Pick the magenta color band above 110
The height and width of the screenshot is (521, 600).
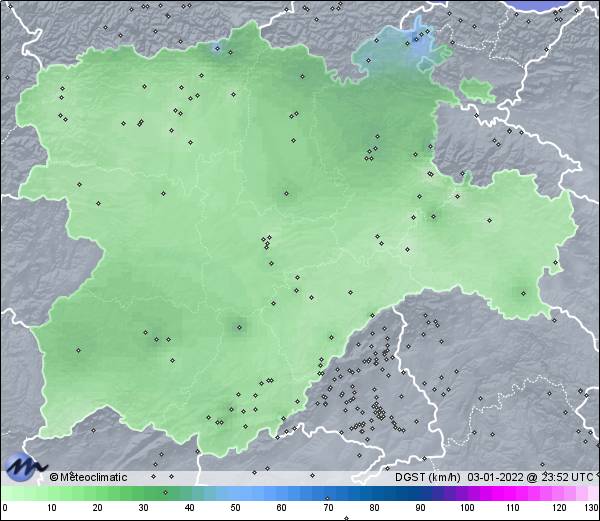coord(511,493)
